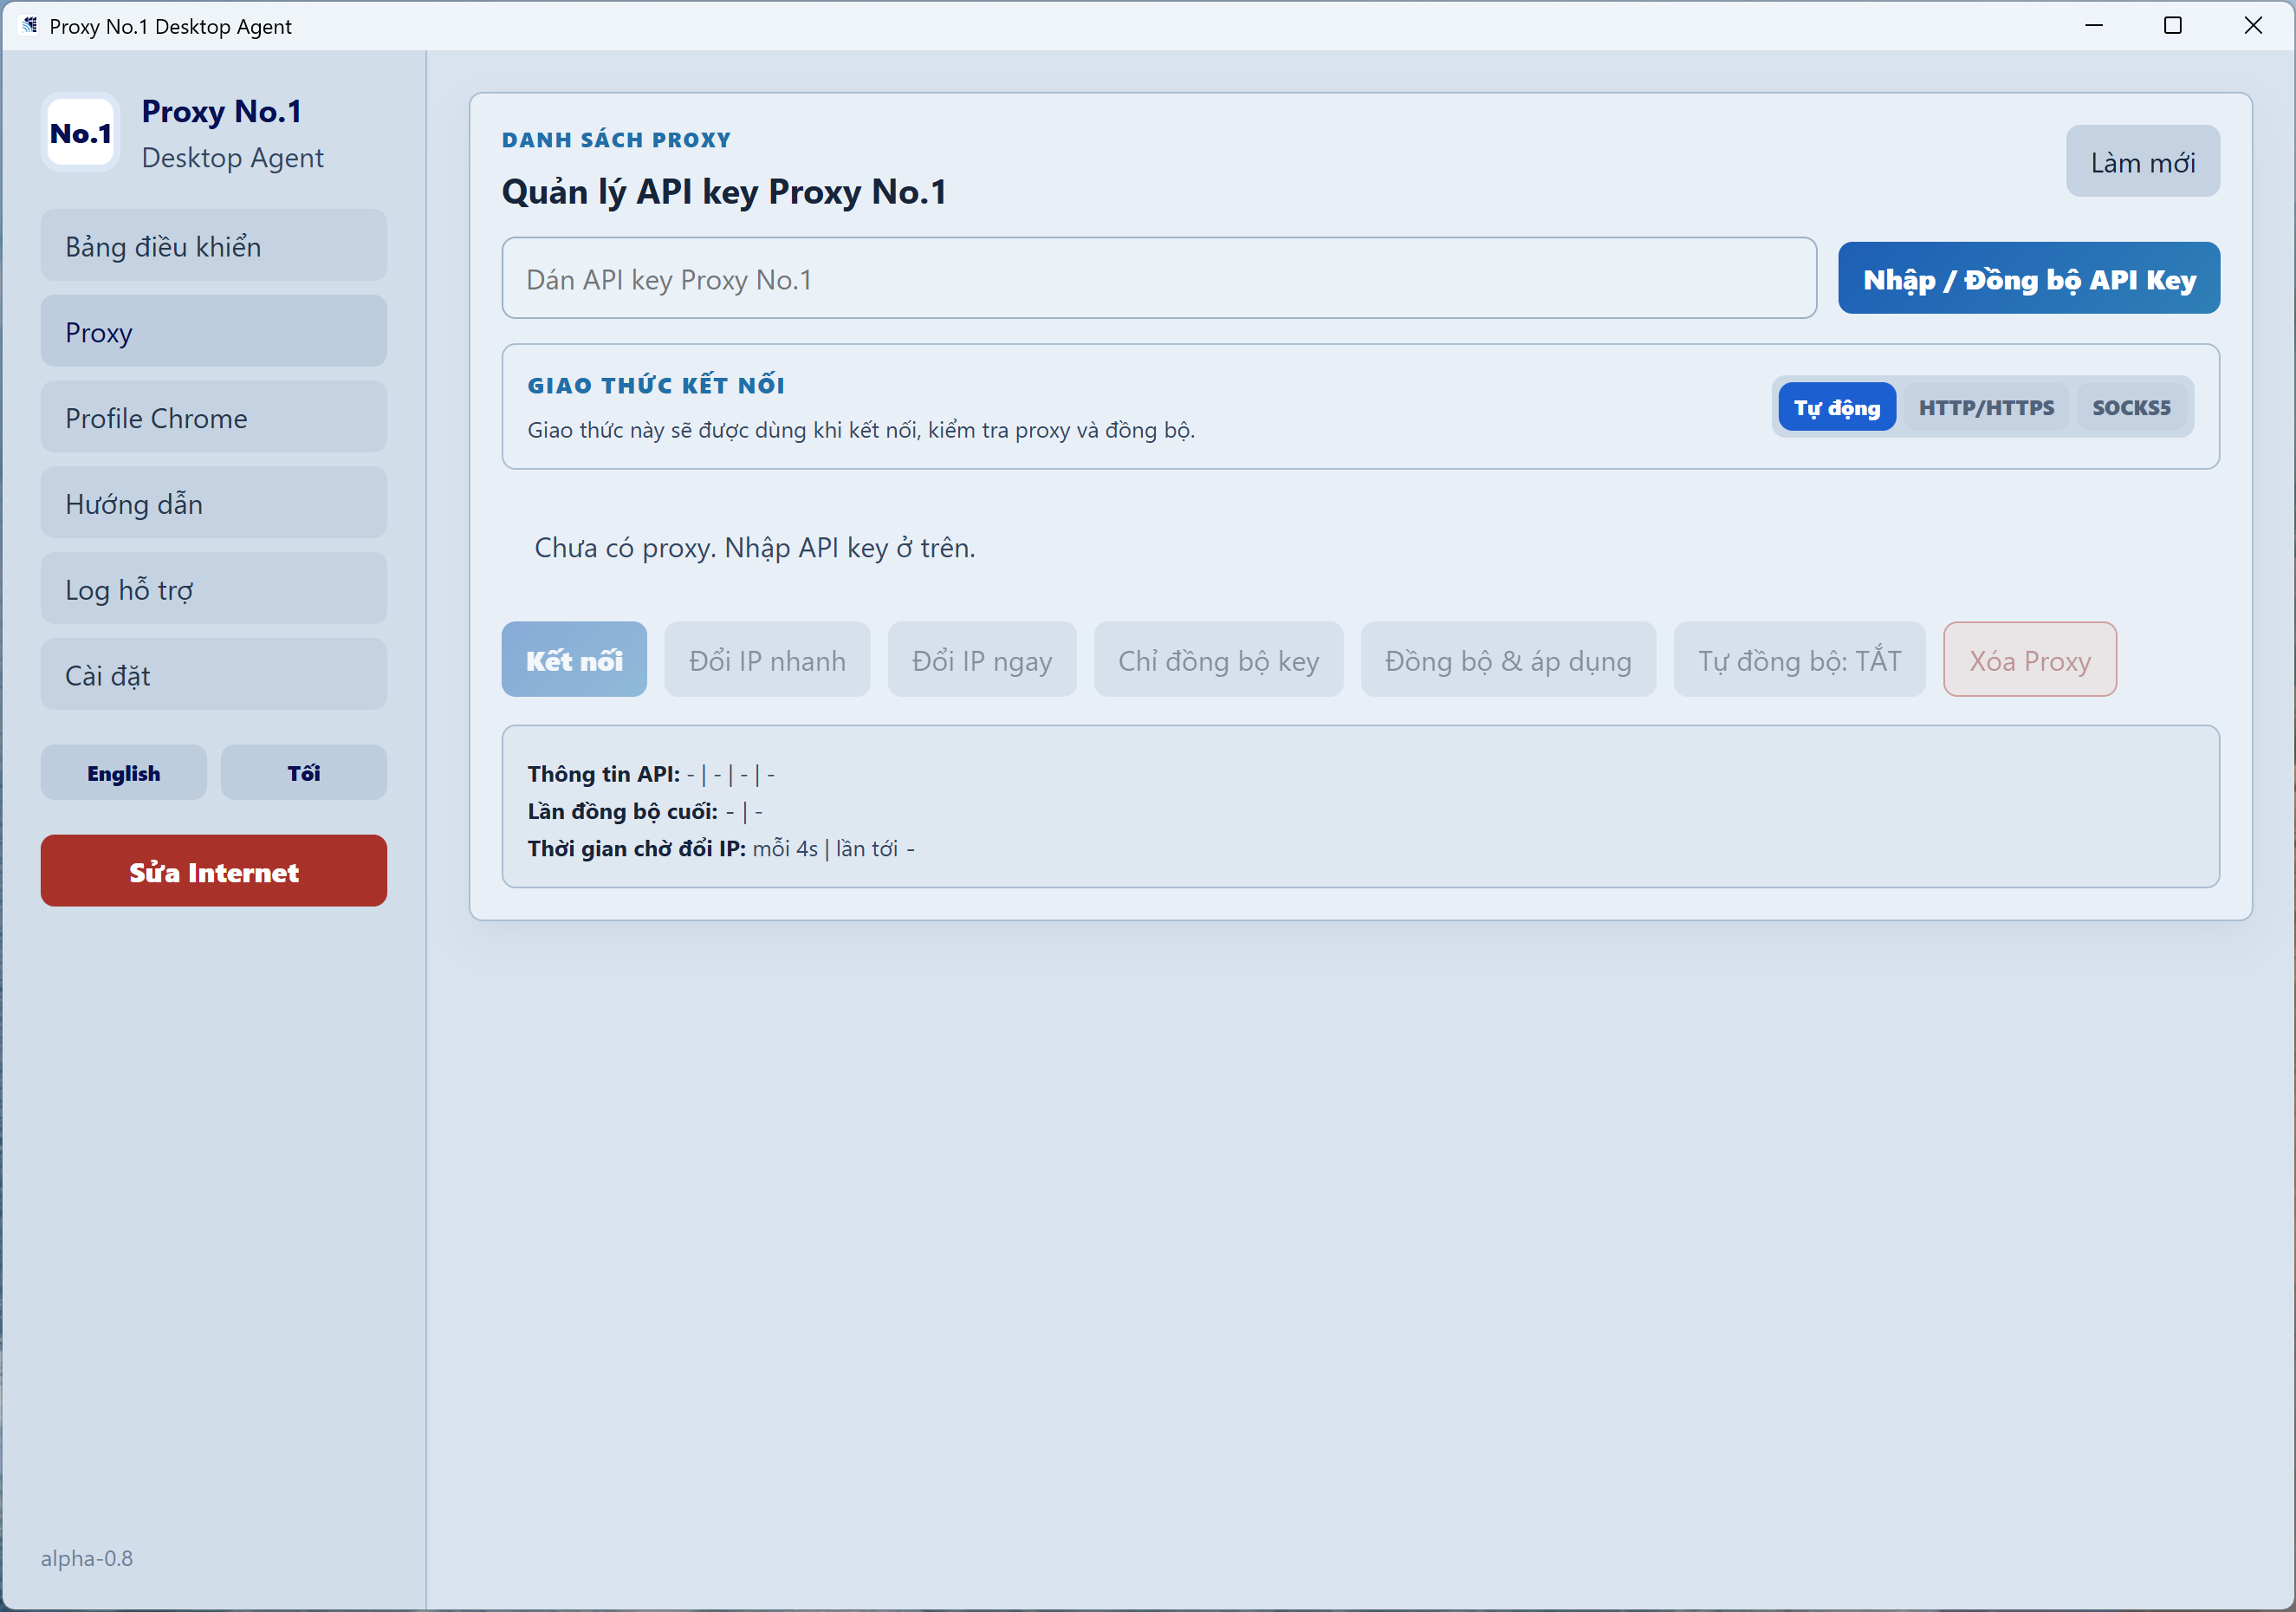Focus the Dán API key input field
The image size is (2296, 1612).
[1159, 279]
